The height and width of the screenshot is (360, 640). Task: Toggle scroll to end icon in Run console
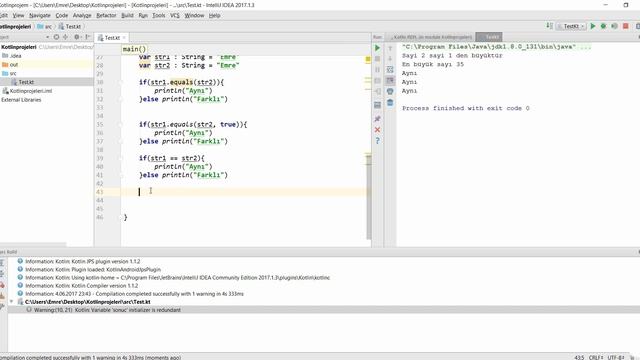390,80
